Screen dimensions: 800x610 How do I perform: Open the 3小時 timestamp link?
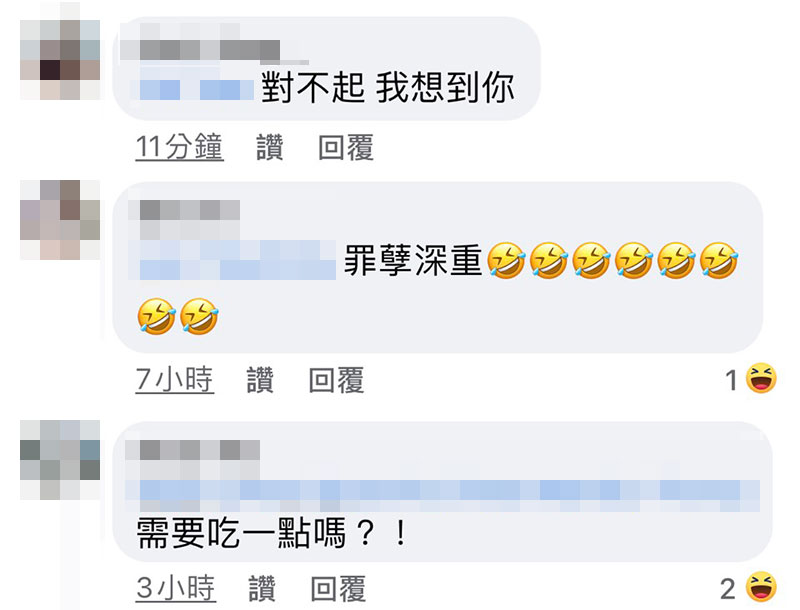click(x=176, y=588)
